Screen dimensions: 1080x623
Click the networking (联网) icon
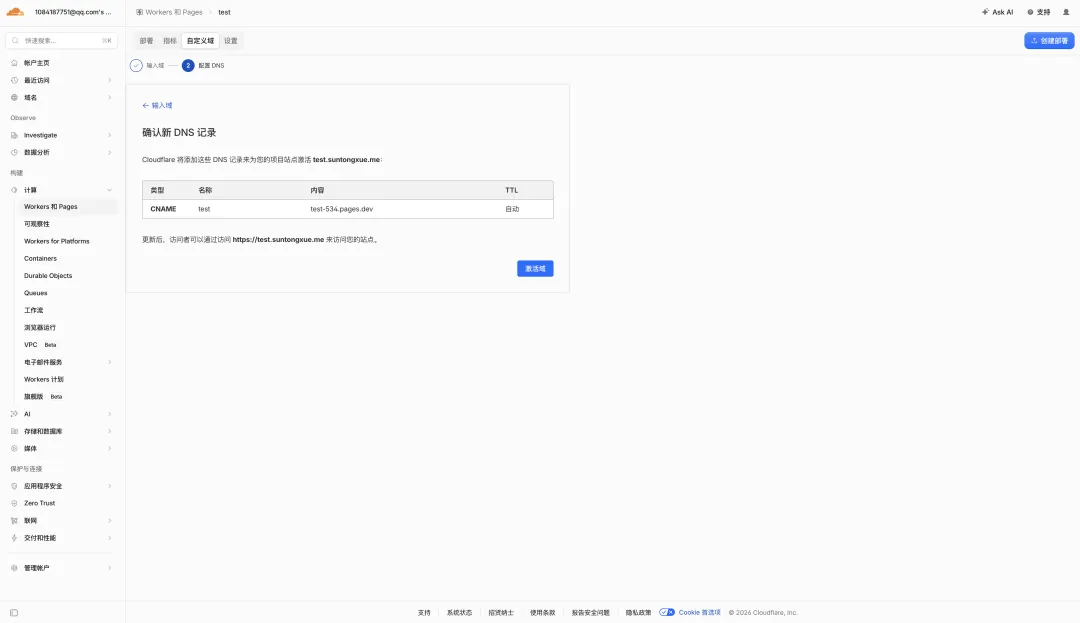tap(14, 521)
